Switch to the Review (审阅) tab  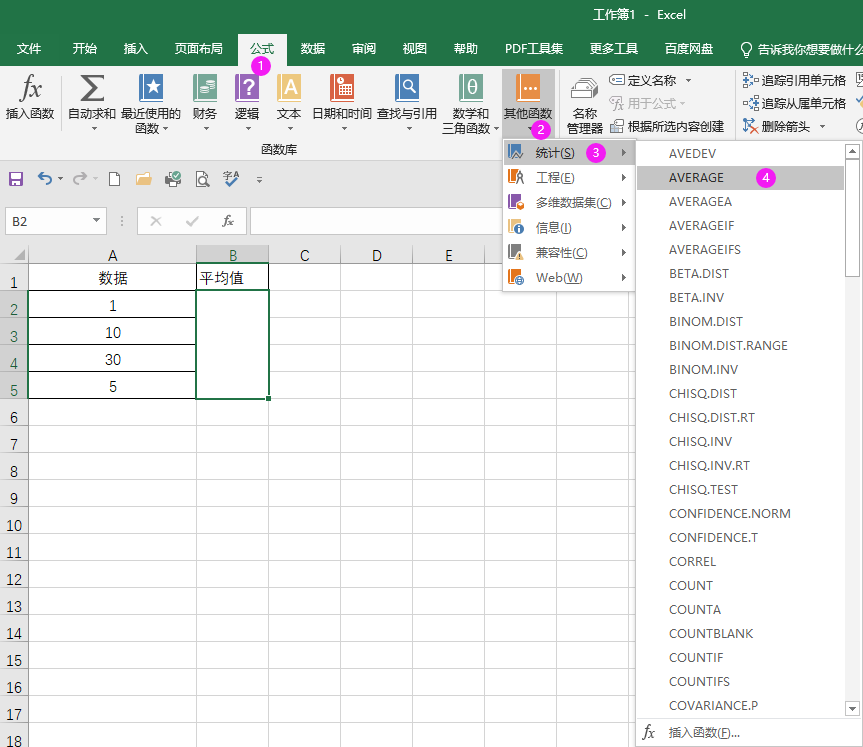[364, 49]
